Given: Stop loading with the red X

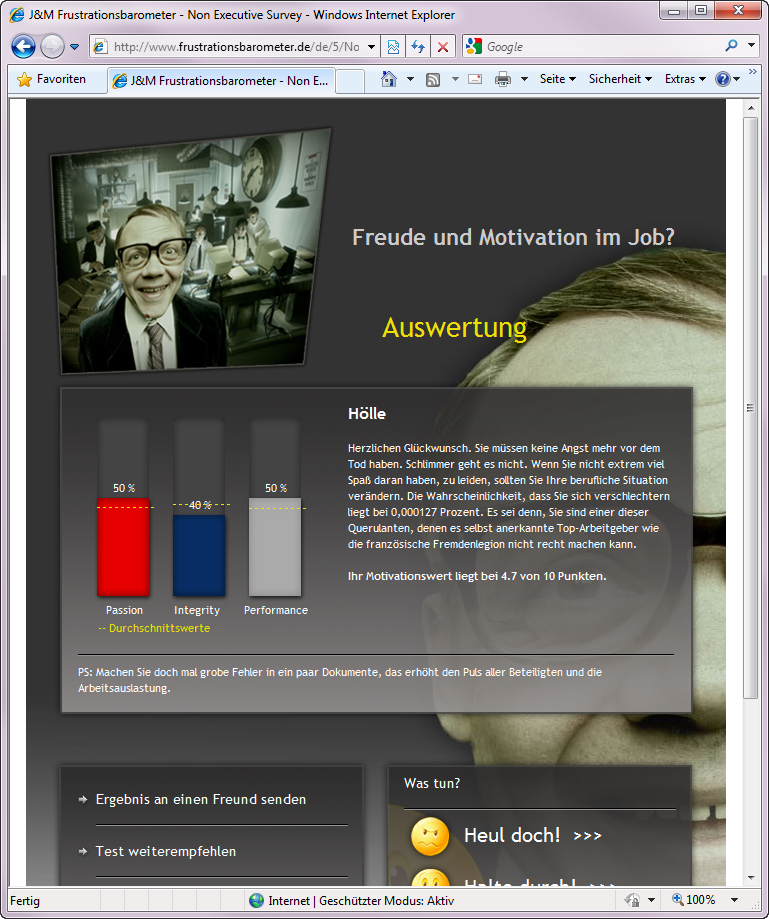Looking at the screenshot, I should 443,47.
